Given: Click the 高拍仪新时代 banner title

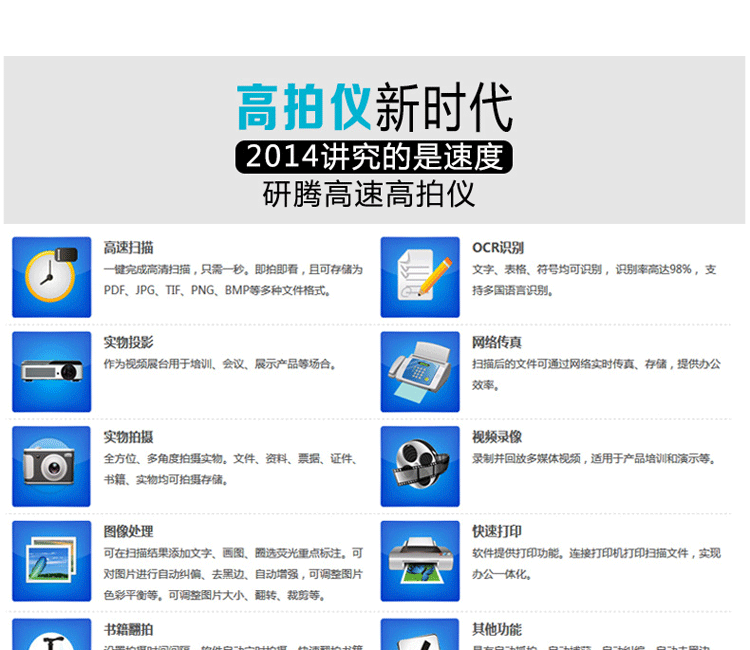Looking at the screenshot, I should [x=375, y=107].
